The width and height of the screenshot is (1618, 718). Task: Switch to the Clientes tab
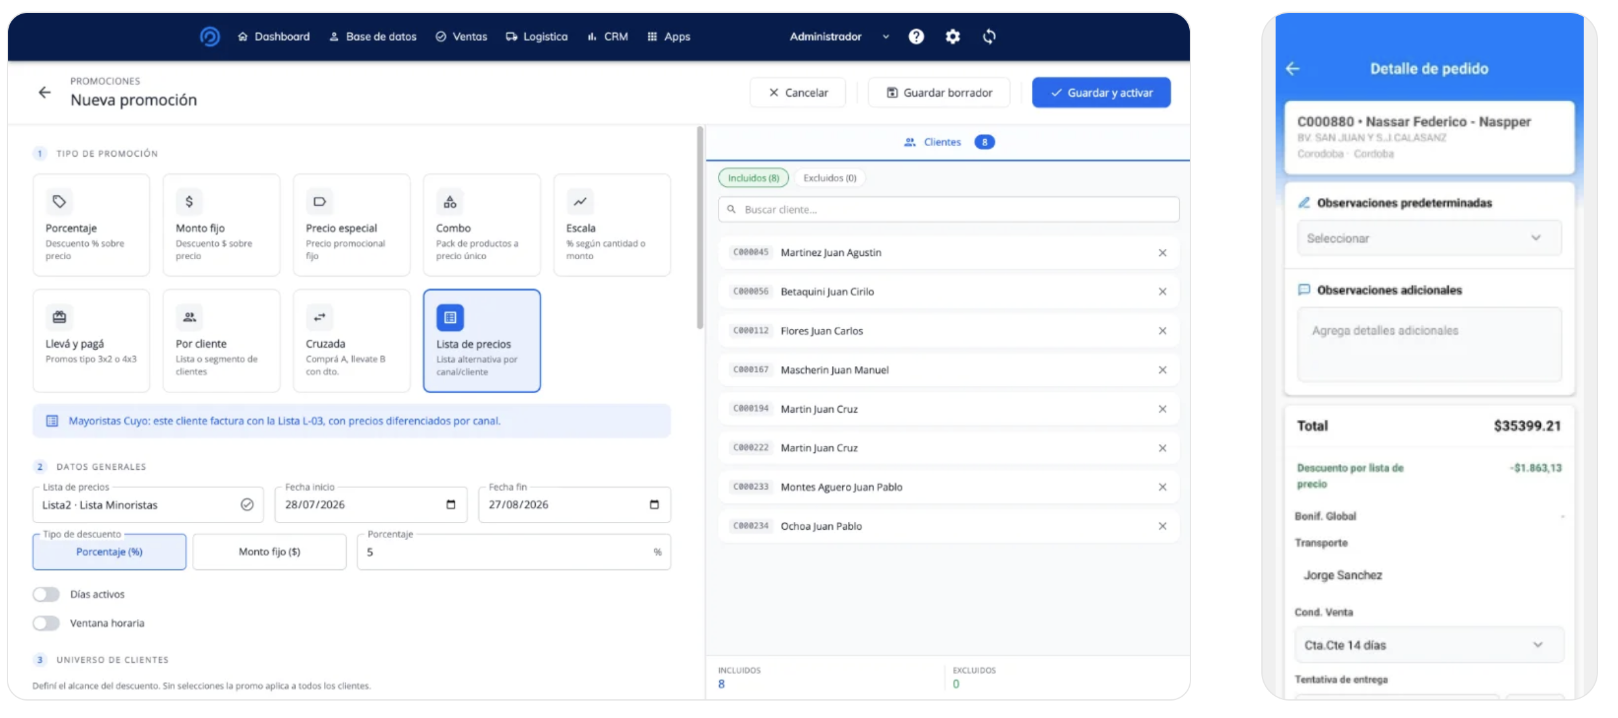click(948, 142)
